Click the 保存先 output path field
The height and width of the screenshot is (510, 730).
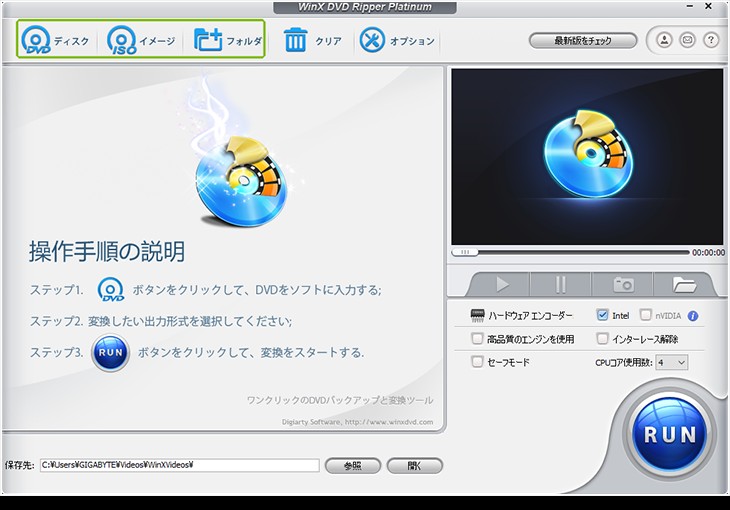coord(180,465)
